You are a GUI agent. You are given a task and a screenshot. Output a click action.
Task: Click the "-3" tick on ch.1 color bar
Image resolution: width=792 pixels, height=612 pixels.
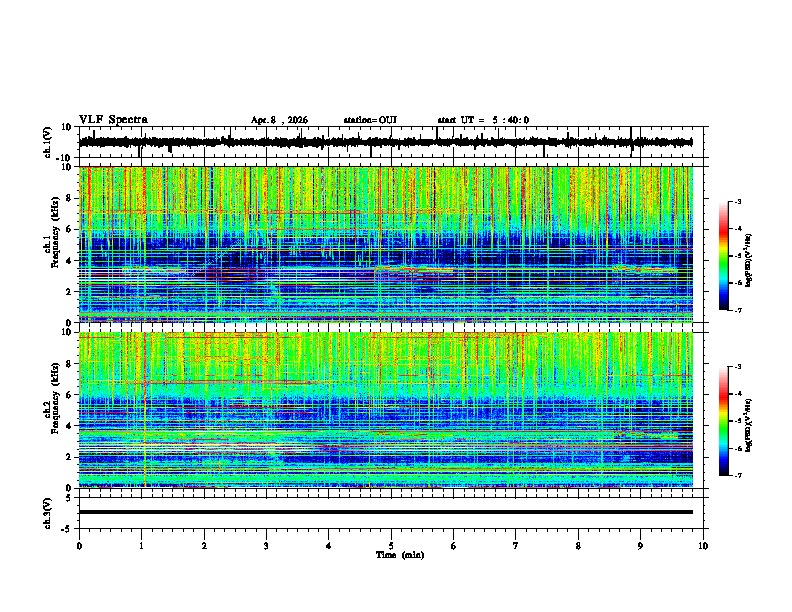[738, 201]
